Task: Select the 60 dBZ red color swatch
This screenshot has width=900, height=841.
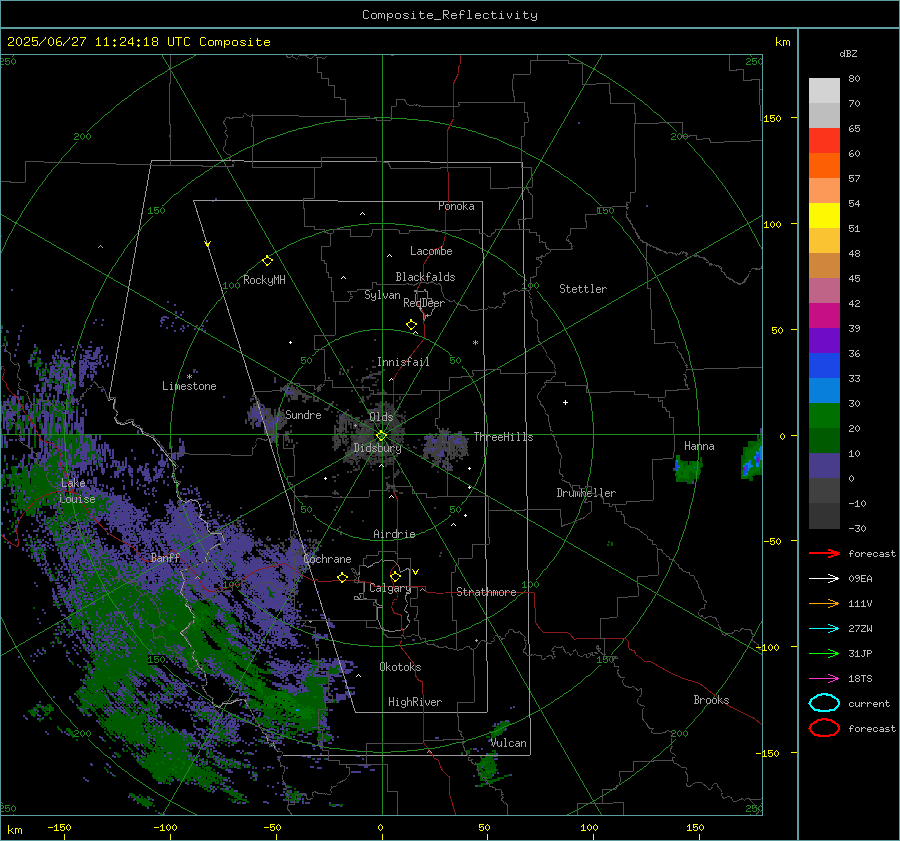Action: tap(824, 140)
